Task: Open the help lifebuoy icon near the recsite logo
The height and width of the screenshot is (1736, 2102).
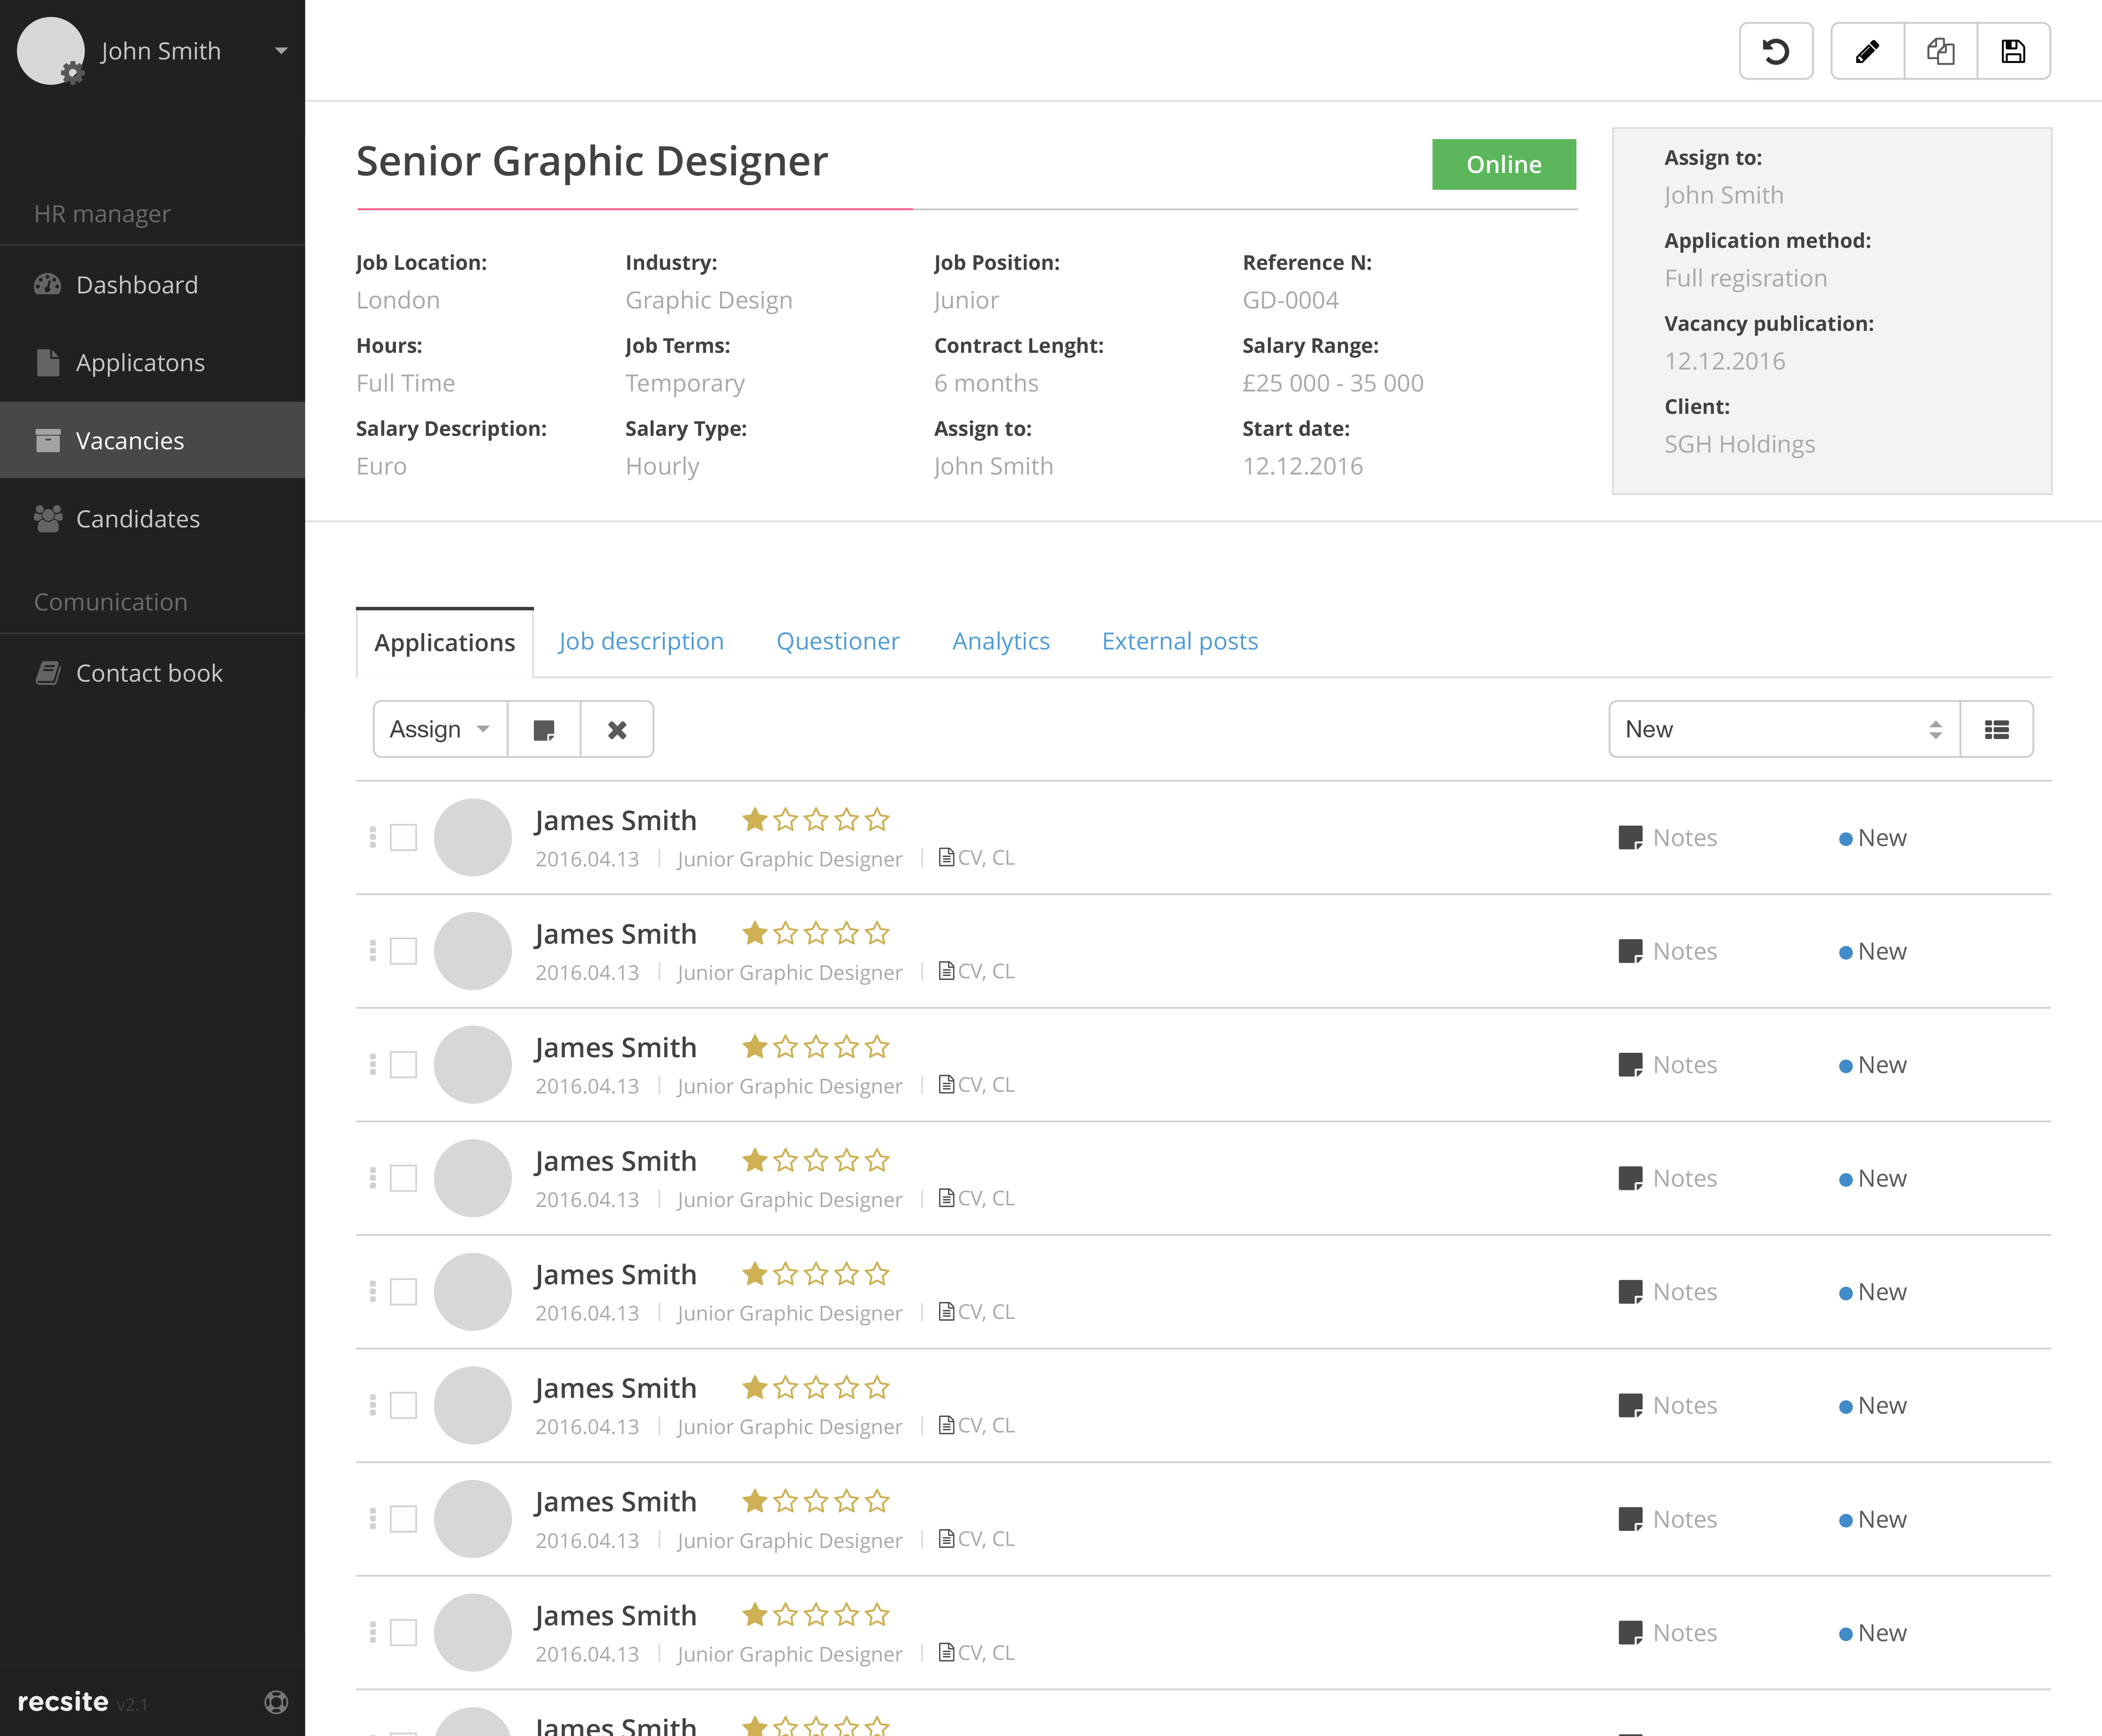Action: pos(276,1702)
